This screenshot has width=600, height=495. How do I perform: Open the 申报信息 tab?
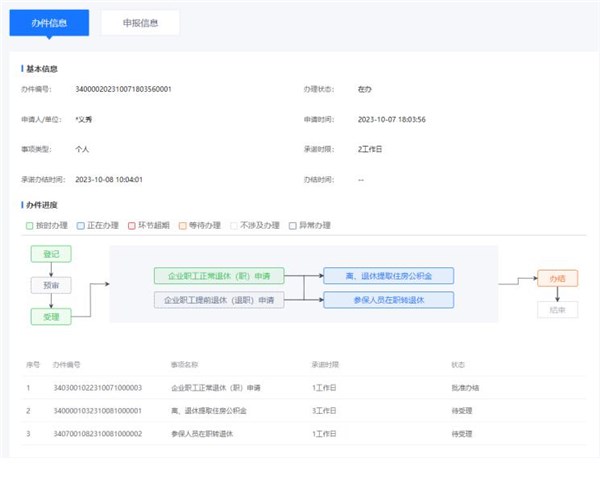pyautogui.click(x=140, y=23)
